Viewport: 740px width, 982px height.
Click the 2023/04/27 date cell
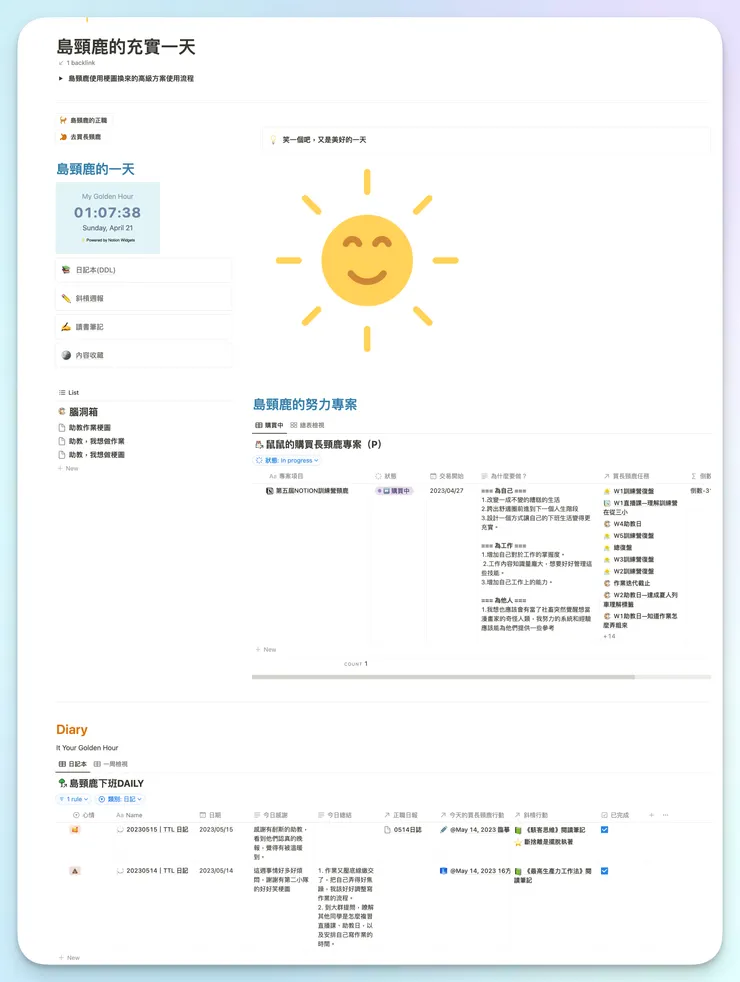pos(446,491)
